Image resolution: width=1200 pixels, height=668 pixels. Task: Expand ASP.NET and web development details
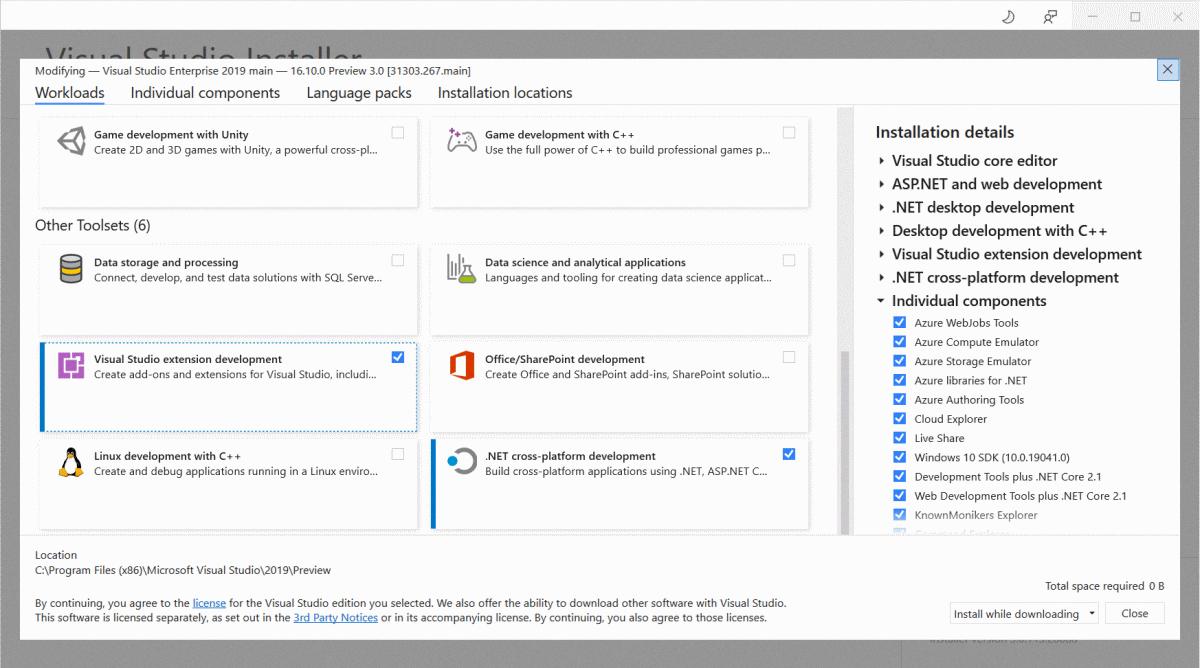coord(881,184)
